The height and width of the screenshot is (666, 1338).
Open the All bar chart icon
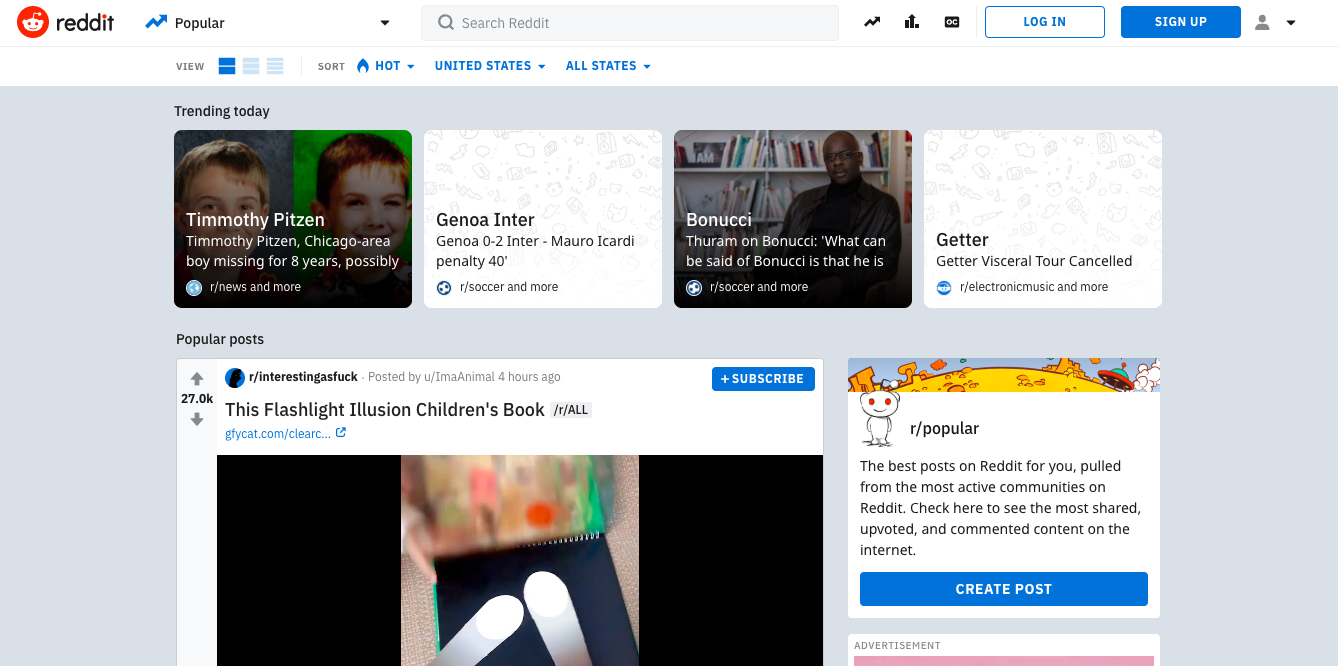pyautogui.click(x=912, y=22)
